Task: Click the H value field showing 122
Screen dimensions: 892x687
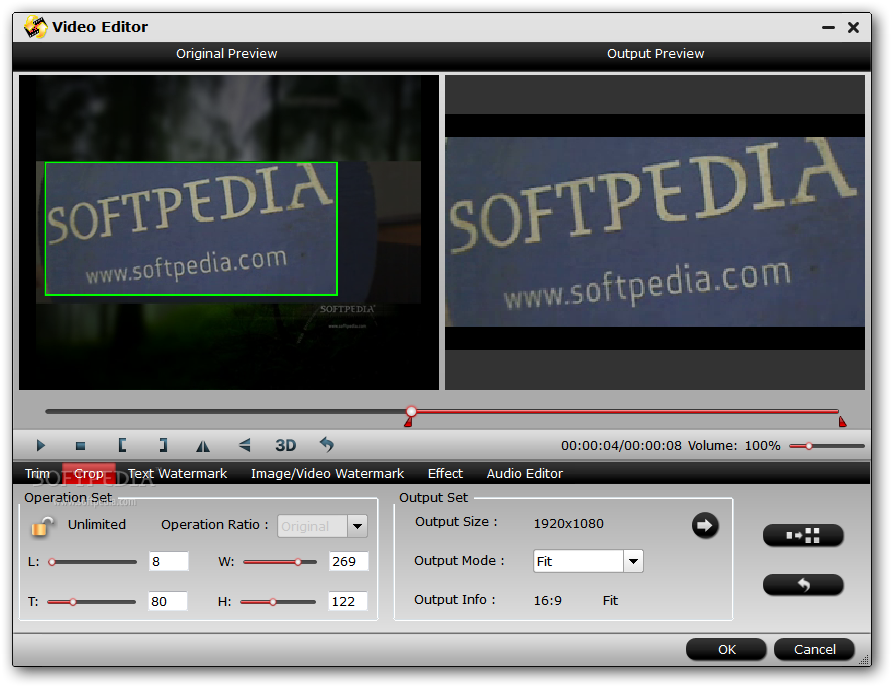Action: (348, 601)
